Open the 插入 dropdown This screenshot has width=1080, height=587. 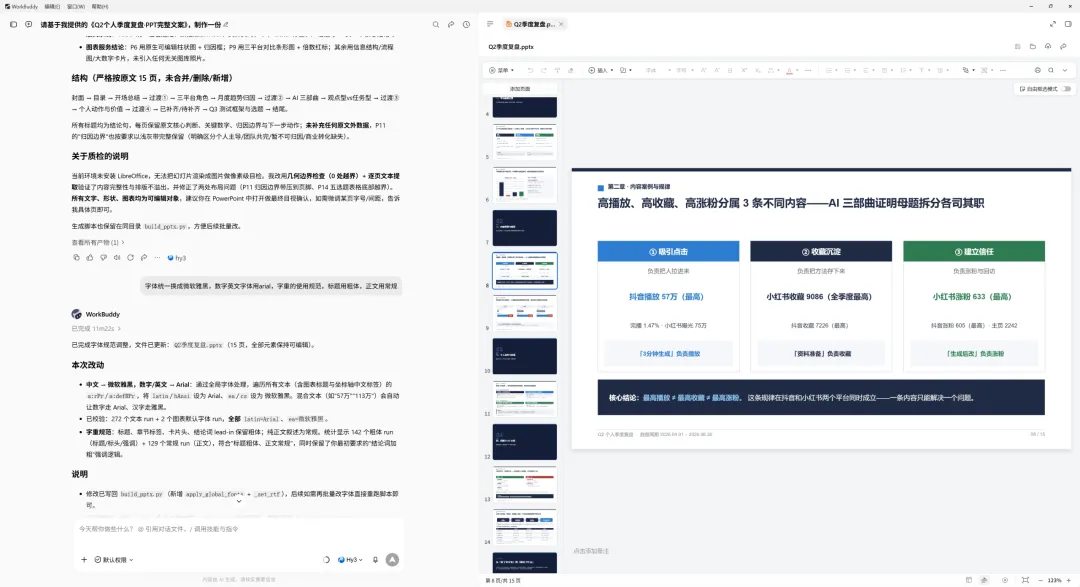pyautogui.click(x=601, y=70)
